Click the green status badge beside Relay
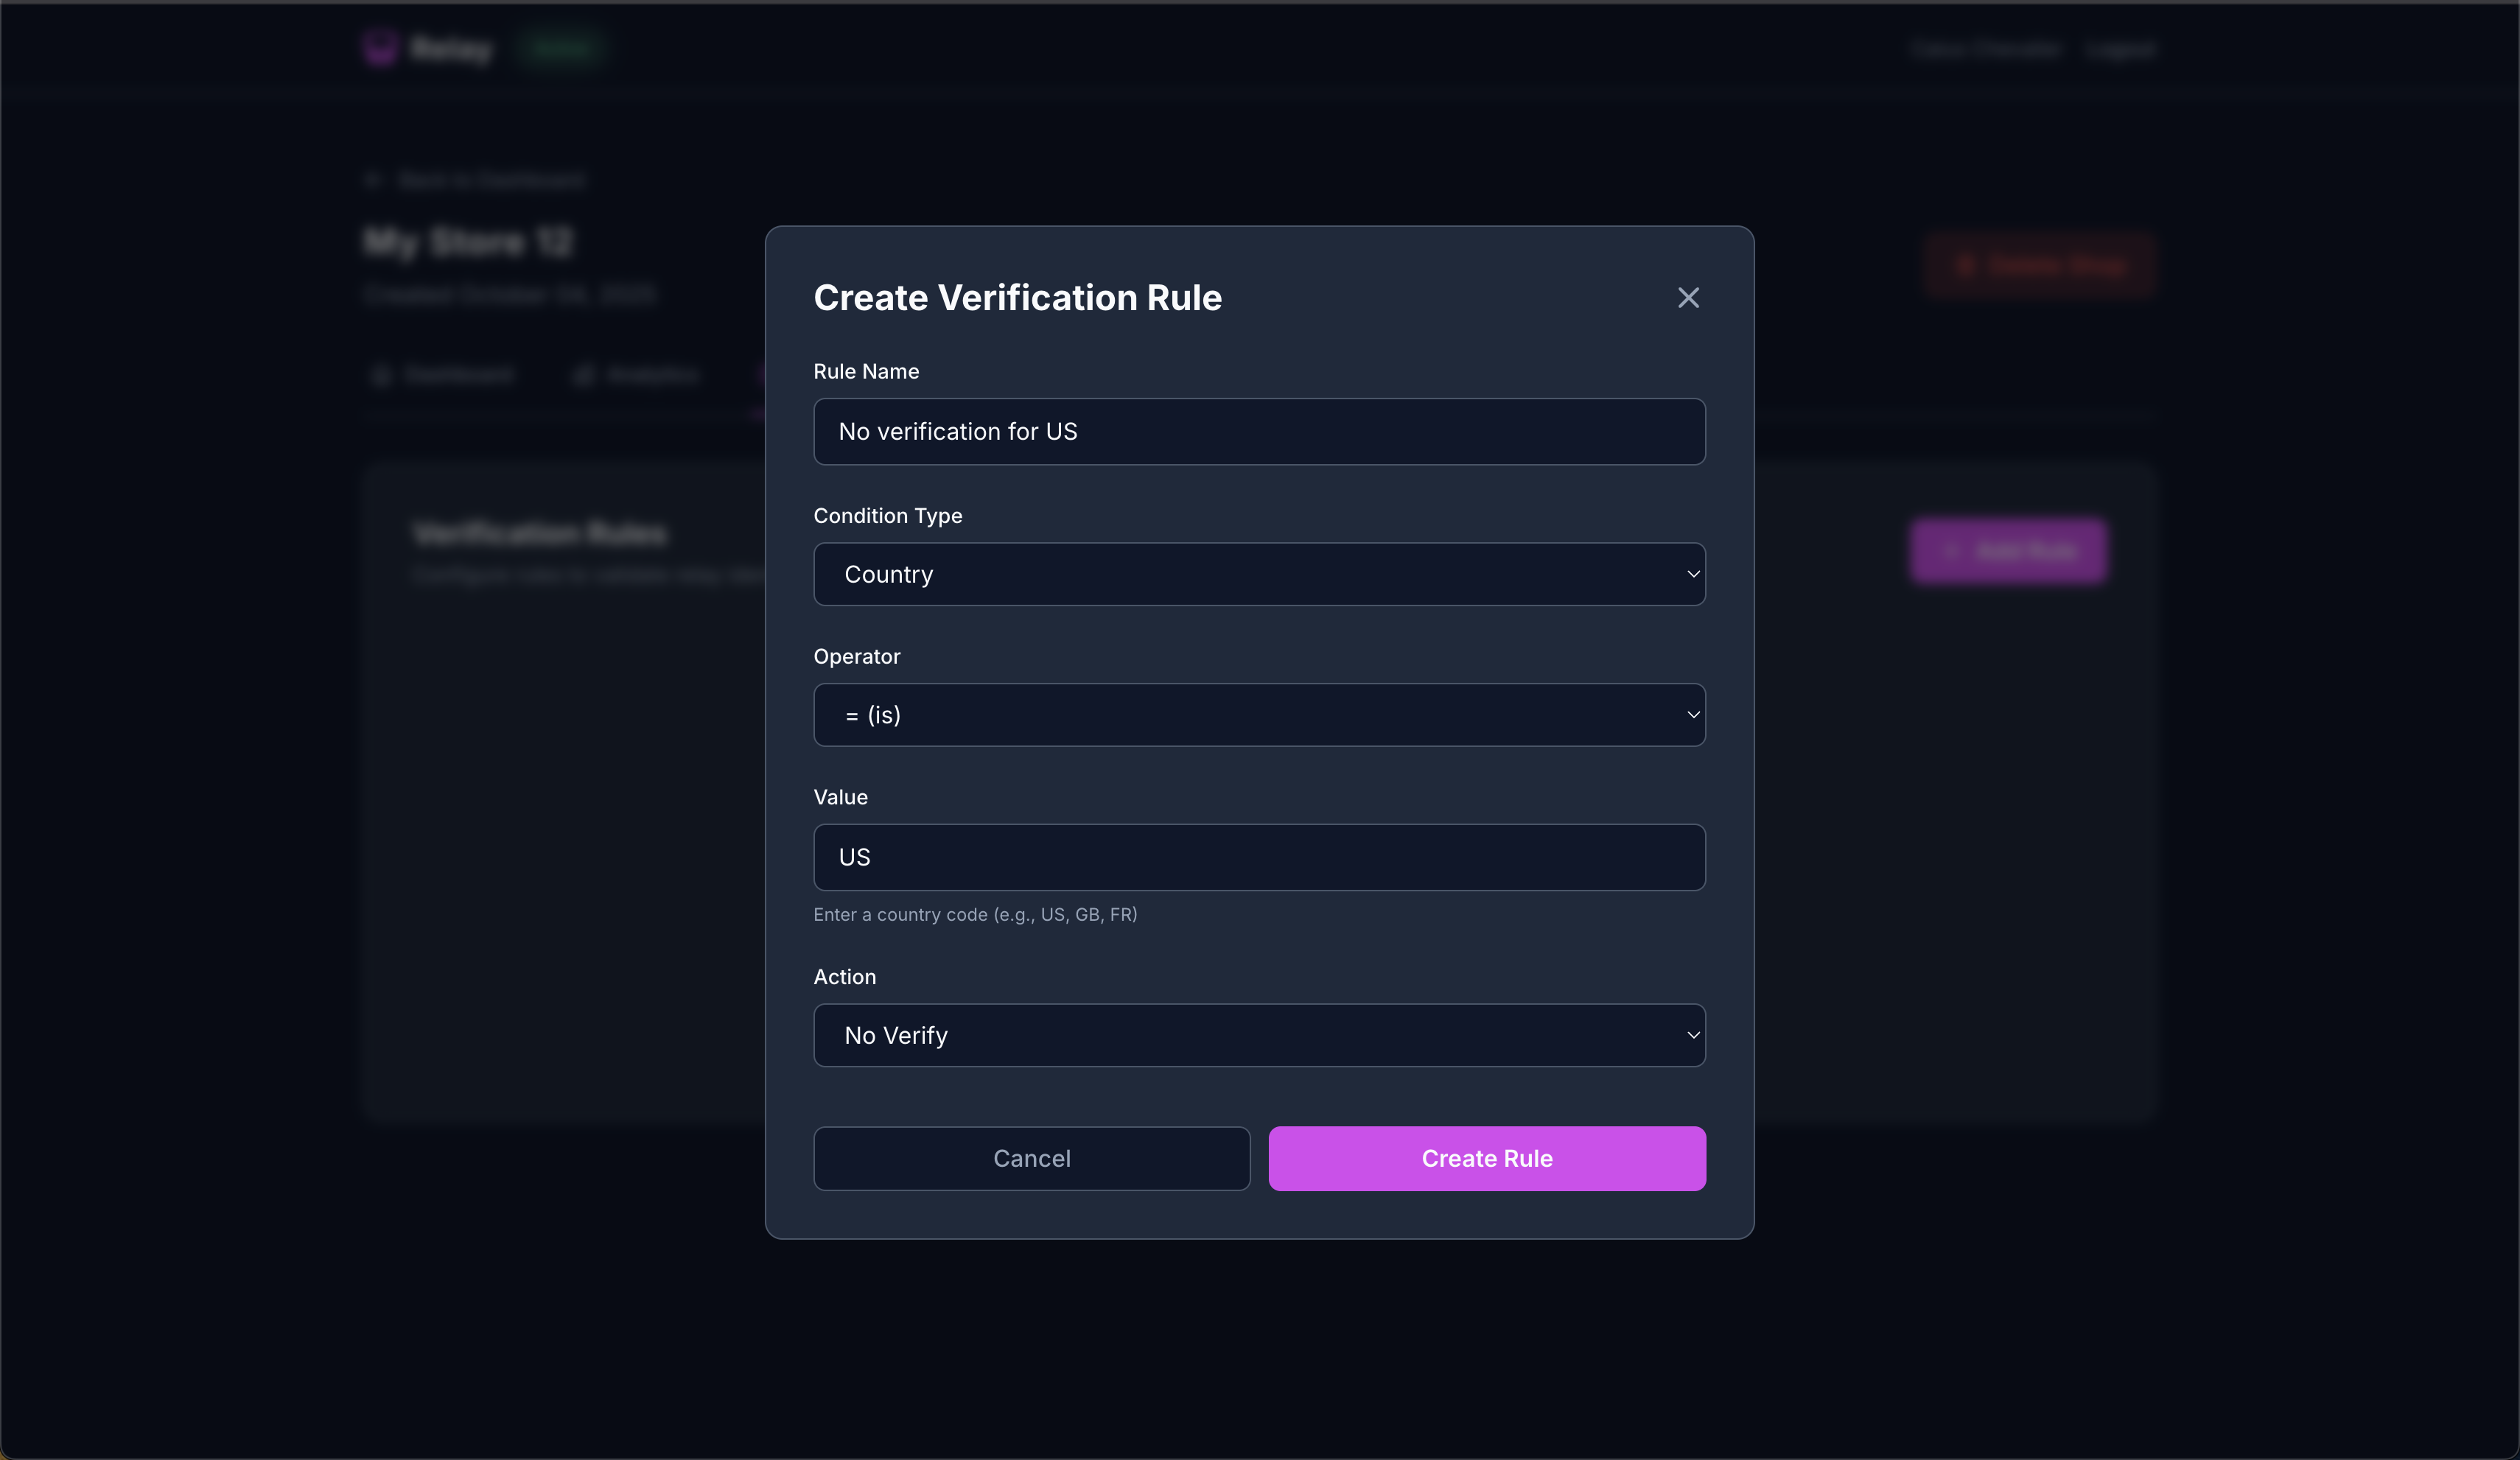Image resolution: width=2520 pixels, height=1460 pixels. point(561,48)
